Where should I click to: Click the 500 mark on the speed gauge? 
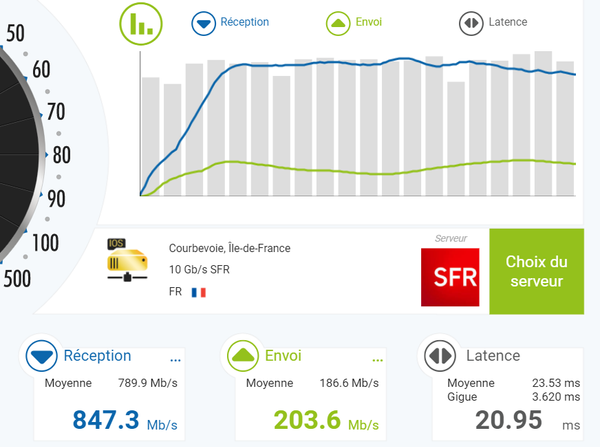point(17,278)
